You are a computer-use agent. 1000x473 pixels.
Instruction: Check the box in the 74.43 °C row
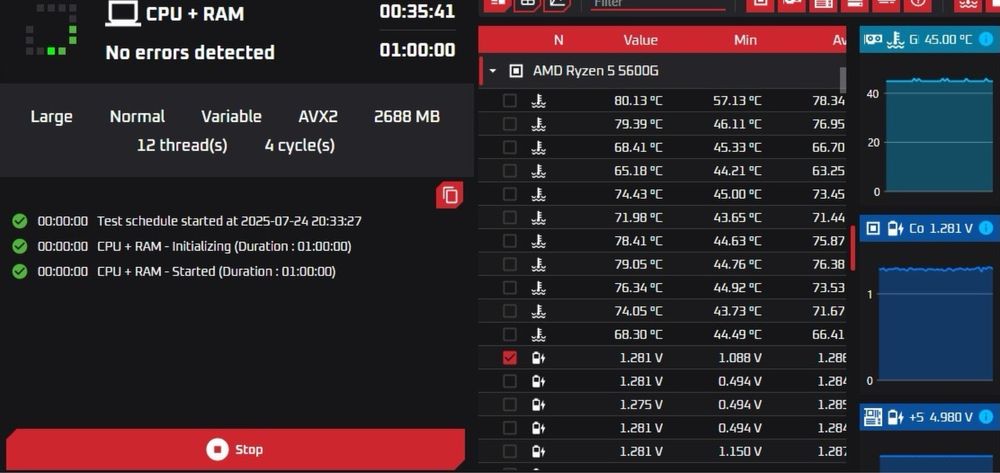click(509, 194)
